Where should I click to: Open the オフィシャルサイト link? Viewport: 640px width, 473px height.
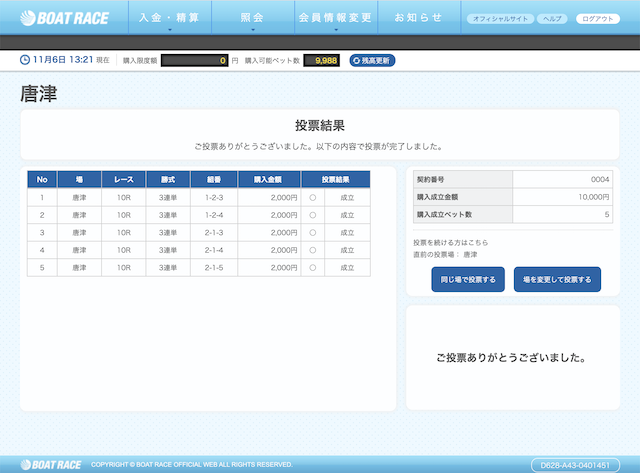[x=499, y=19]
